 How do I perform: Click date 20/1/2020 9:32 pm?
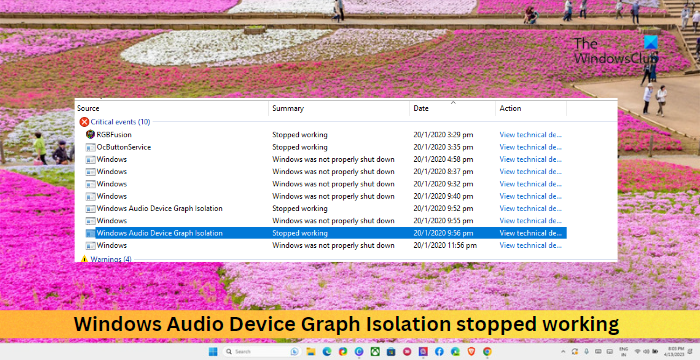pyautogui.click(x=443, y=184)
